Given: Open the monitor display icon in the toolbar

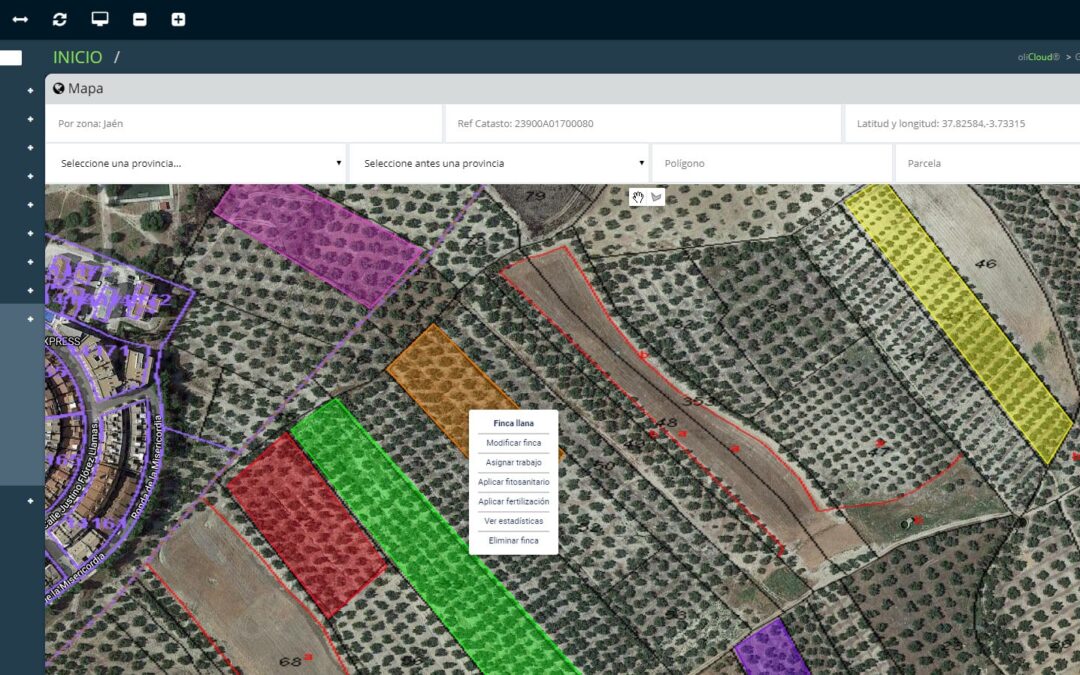Looking at the screenshot, I should (99, 19).
